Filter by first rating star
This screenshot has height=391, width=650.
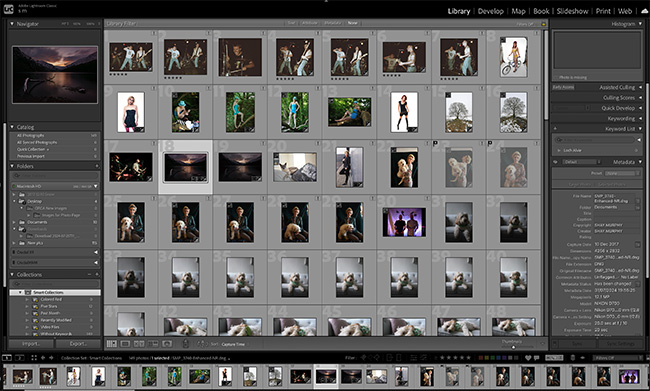click(442, 357)
